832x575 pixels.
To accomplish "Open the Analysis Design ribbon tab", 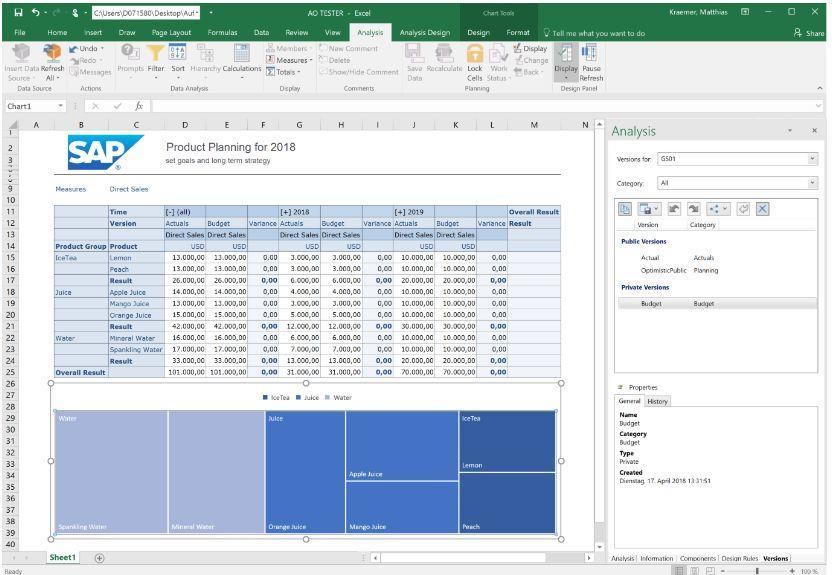I will point(424,32).
